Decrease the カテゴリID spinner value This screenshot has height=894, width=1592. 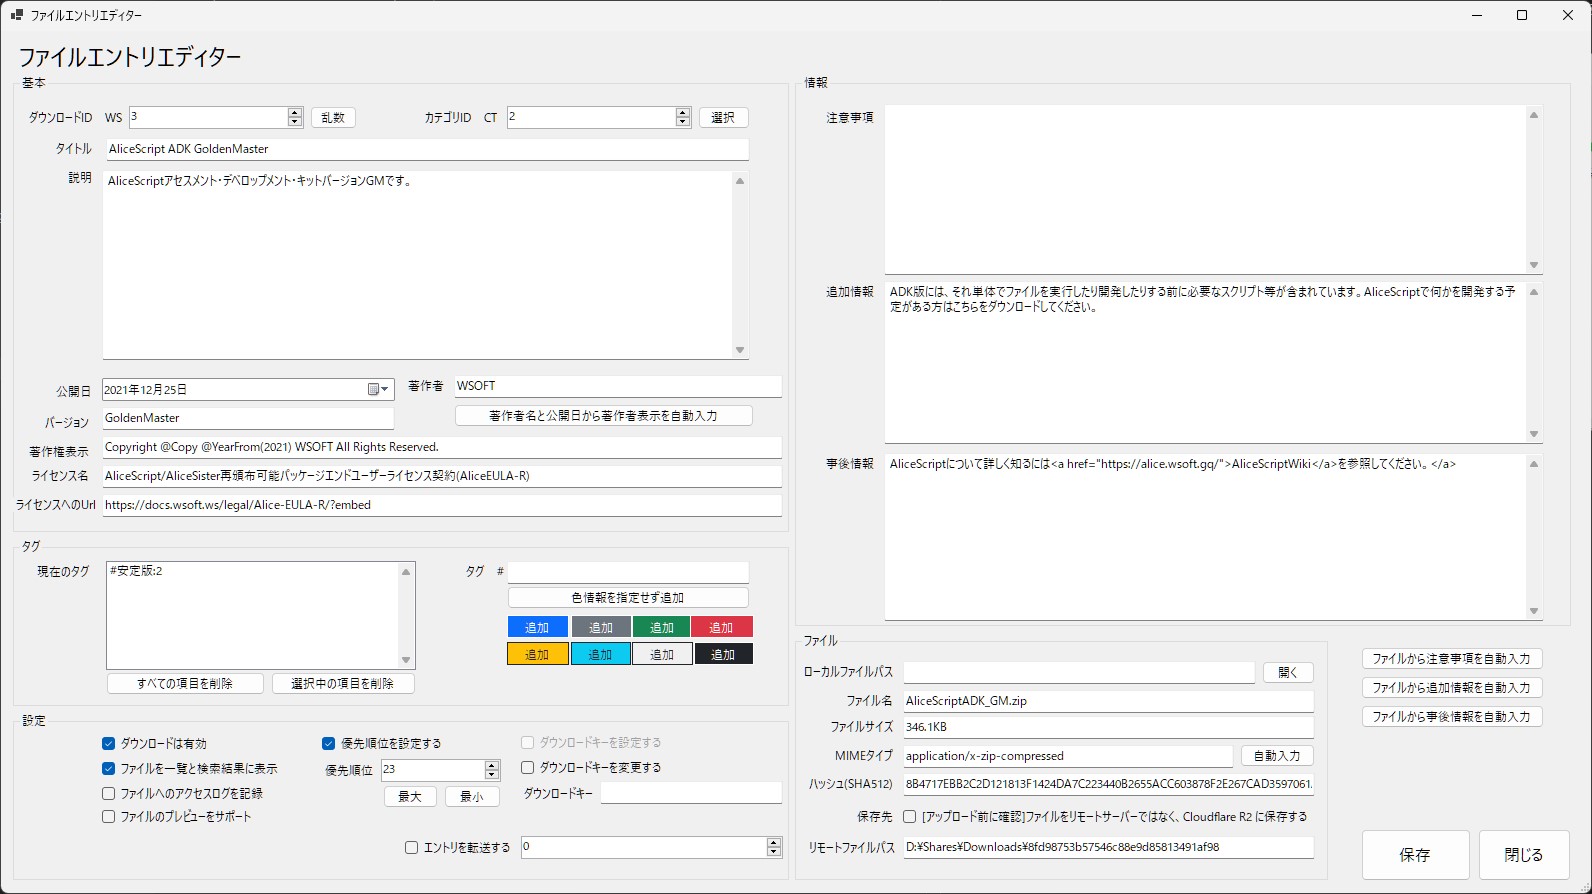683,122
